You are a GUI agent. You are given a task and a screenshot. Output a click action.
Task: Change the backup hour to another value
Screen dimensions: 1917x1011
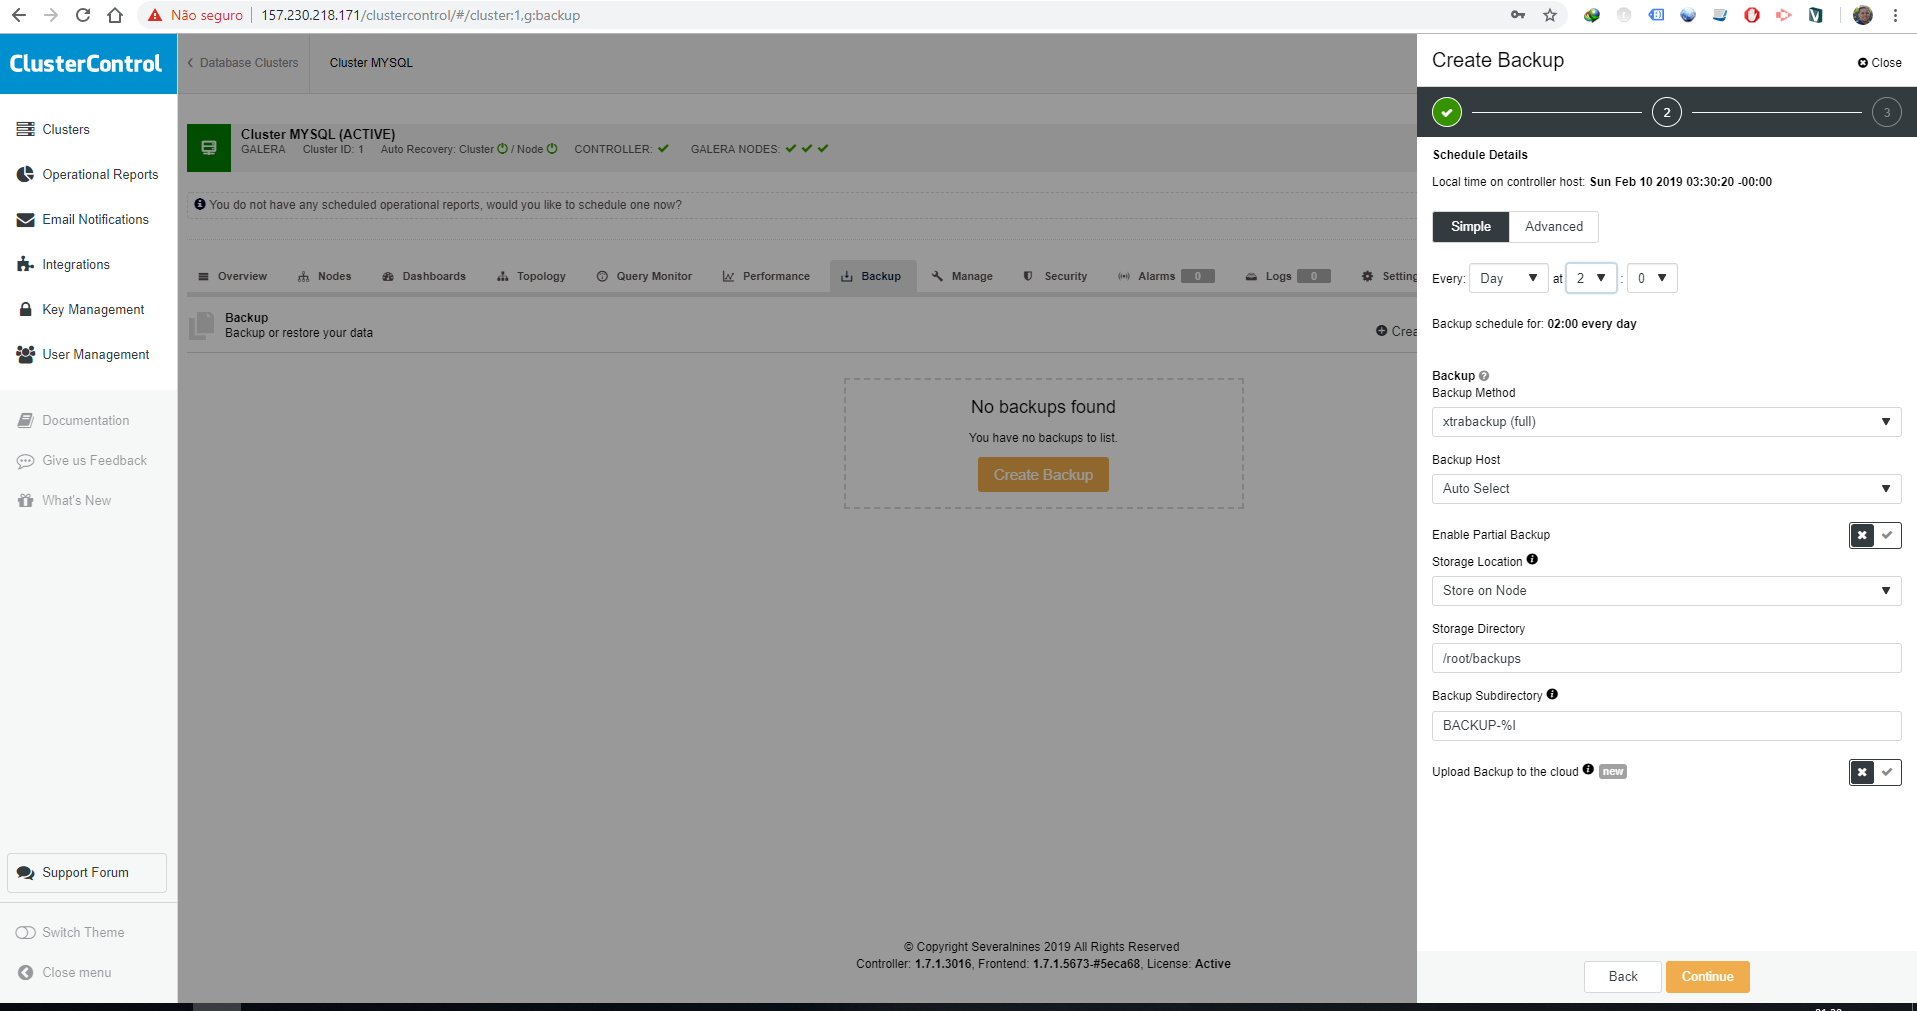pos(1590,278)
